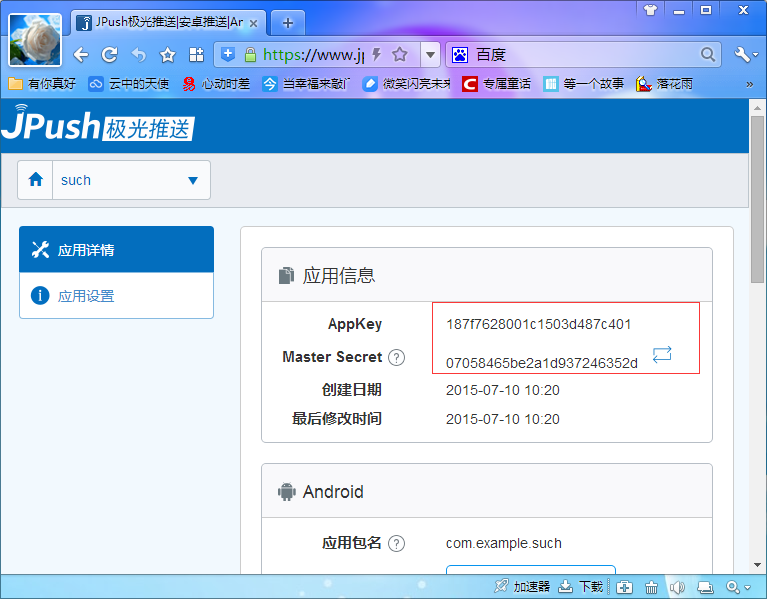Close the JPush tab
This screenshot has width=767, height=599.
point(253,23)
